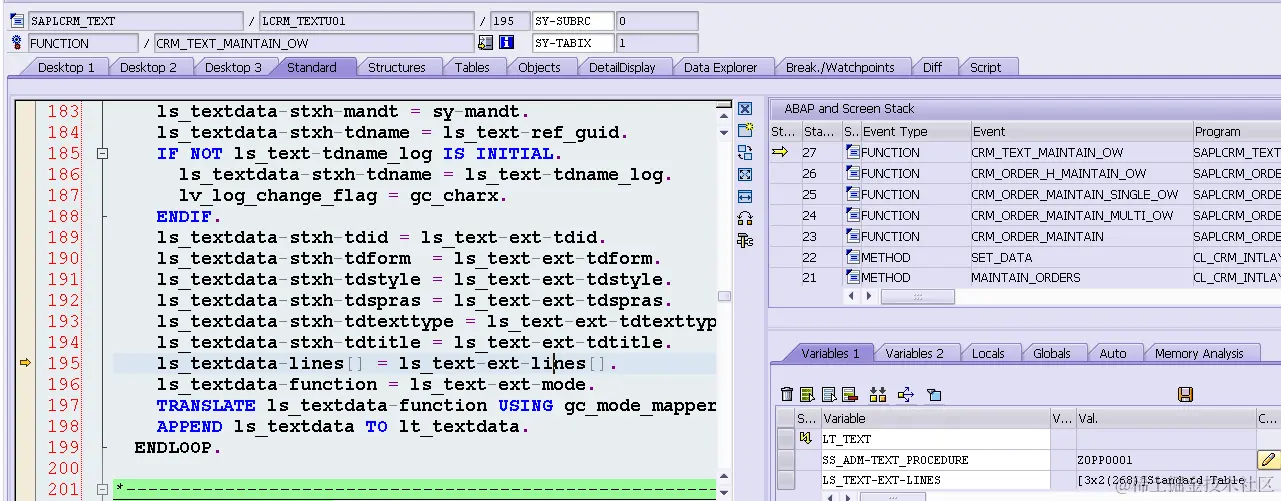Image resolution: width=1281 pixels, height=501 pixels.
Task: Switch to the Auto tab
Action: point(1112,353)
